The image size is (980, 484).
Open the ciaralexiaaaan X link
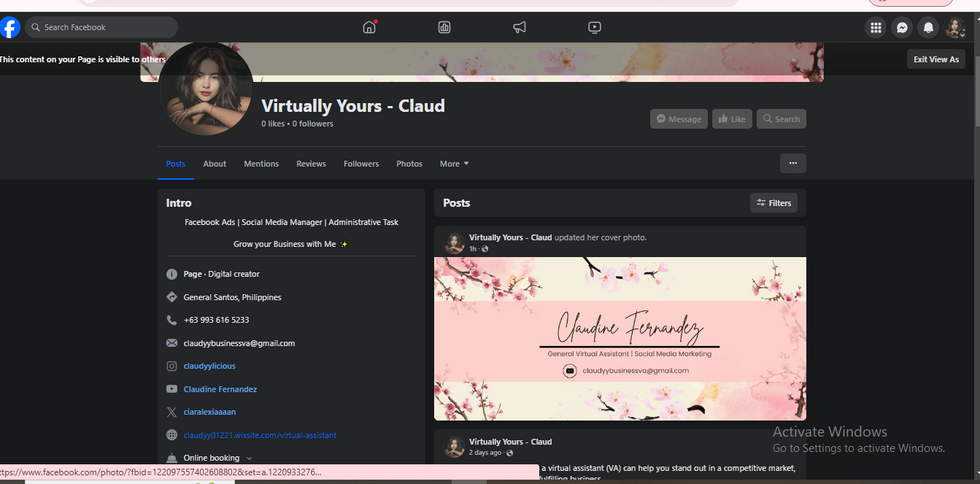[209, 412]
